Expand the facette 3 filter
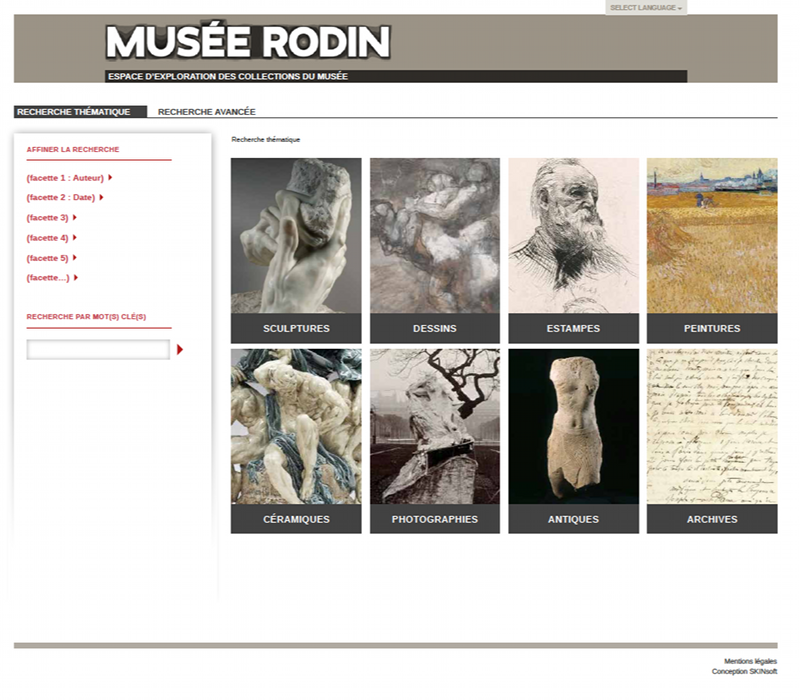The height and width of the screenshot is (700, 800). pyautogui.click(x=52, y=218)
